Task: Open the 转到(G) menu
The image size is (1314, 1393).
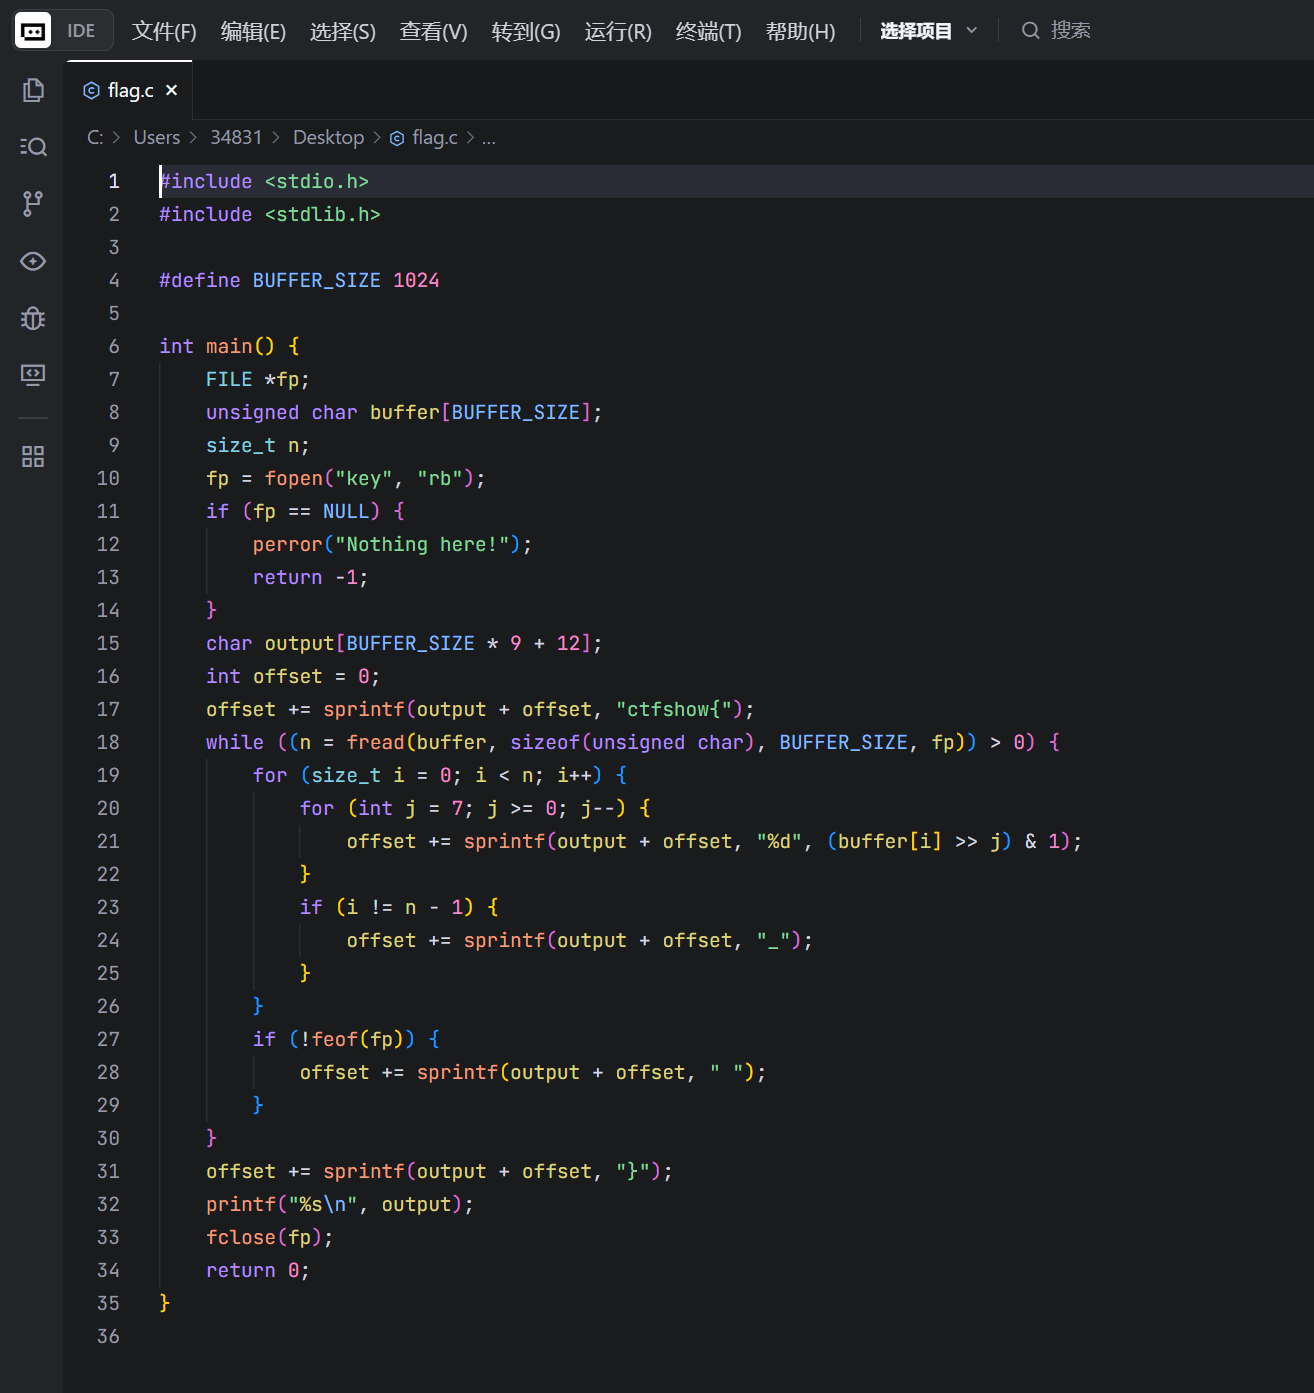Action: pos(526,31)
